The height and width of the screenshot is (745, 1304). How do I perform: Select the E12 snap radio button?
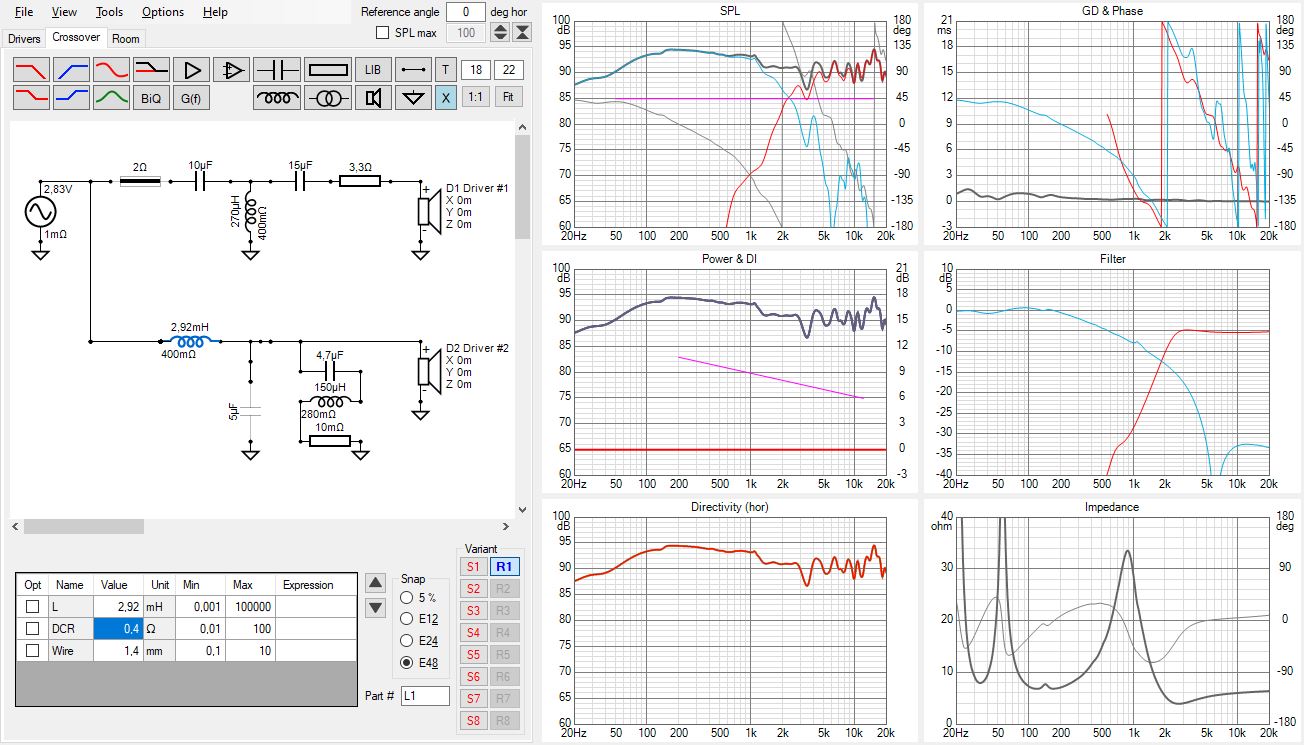tap(406, 620)
